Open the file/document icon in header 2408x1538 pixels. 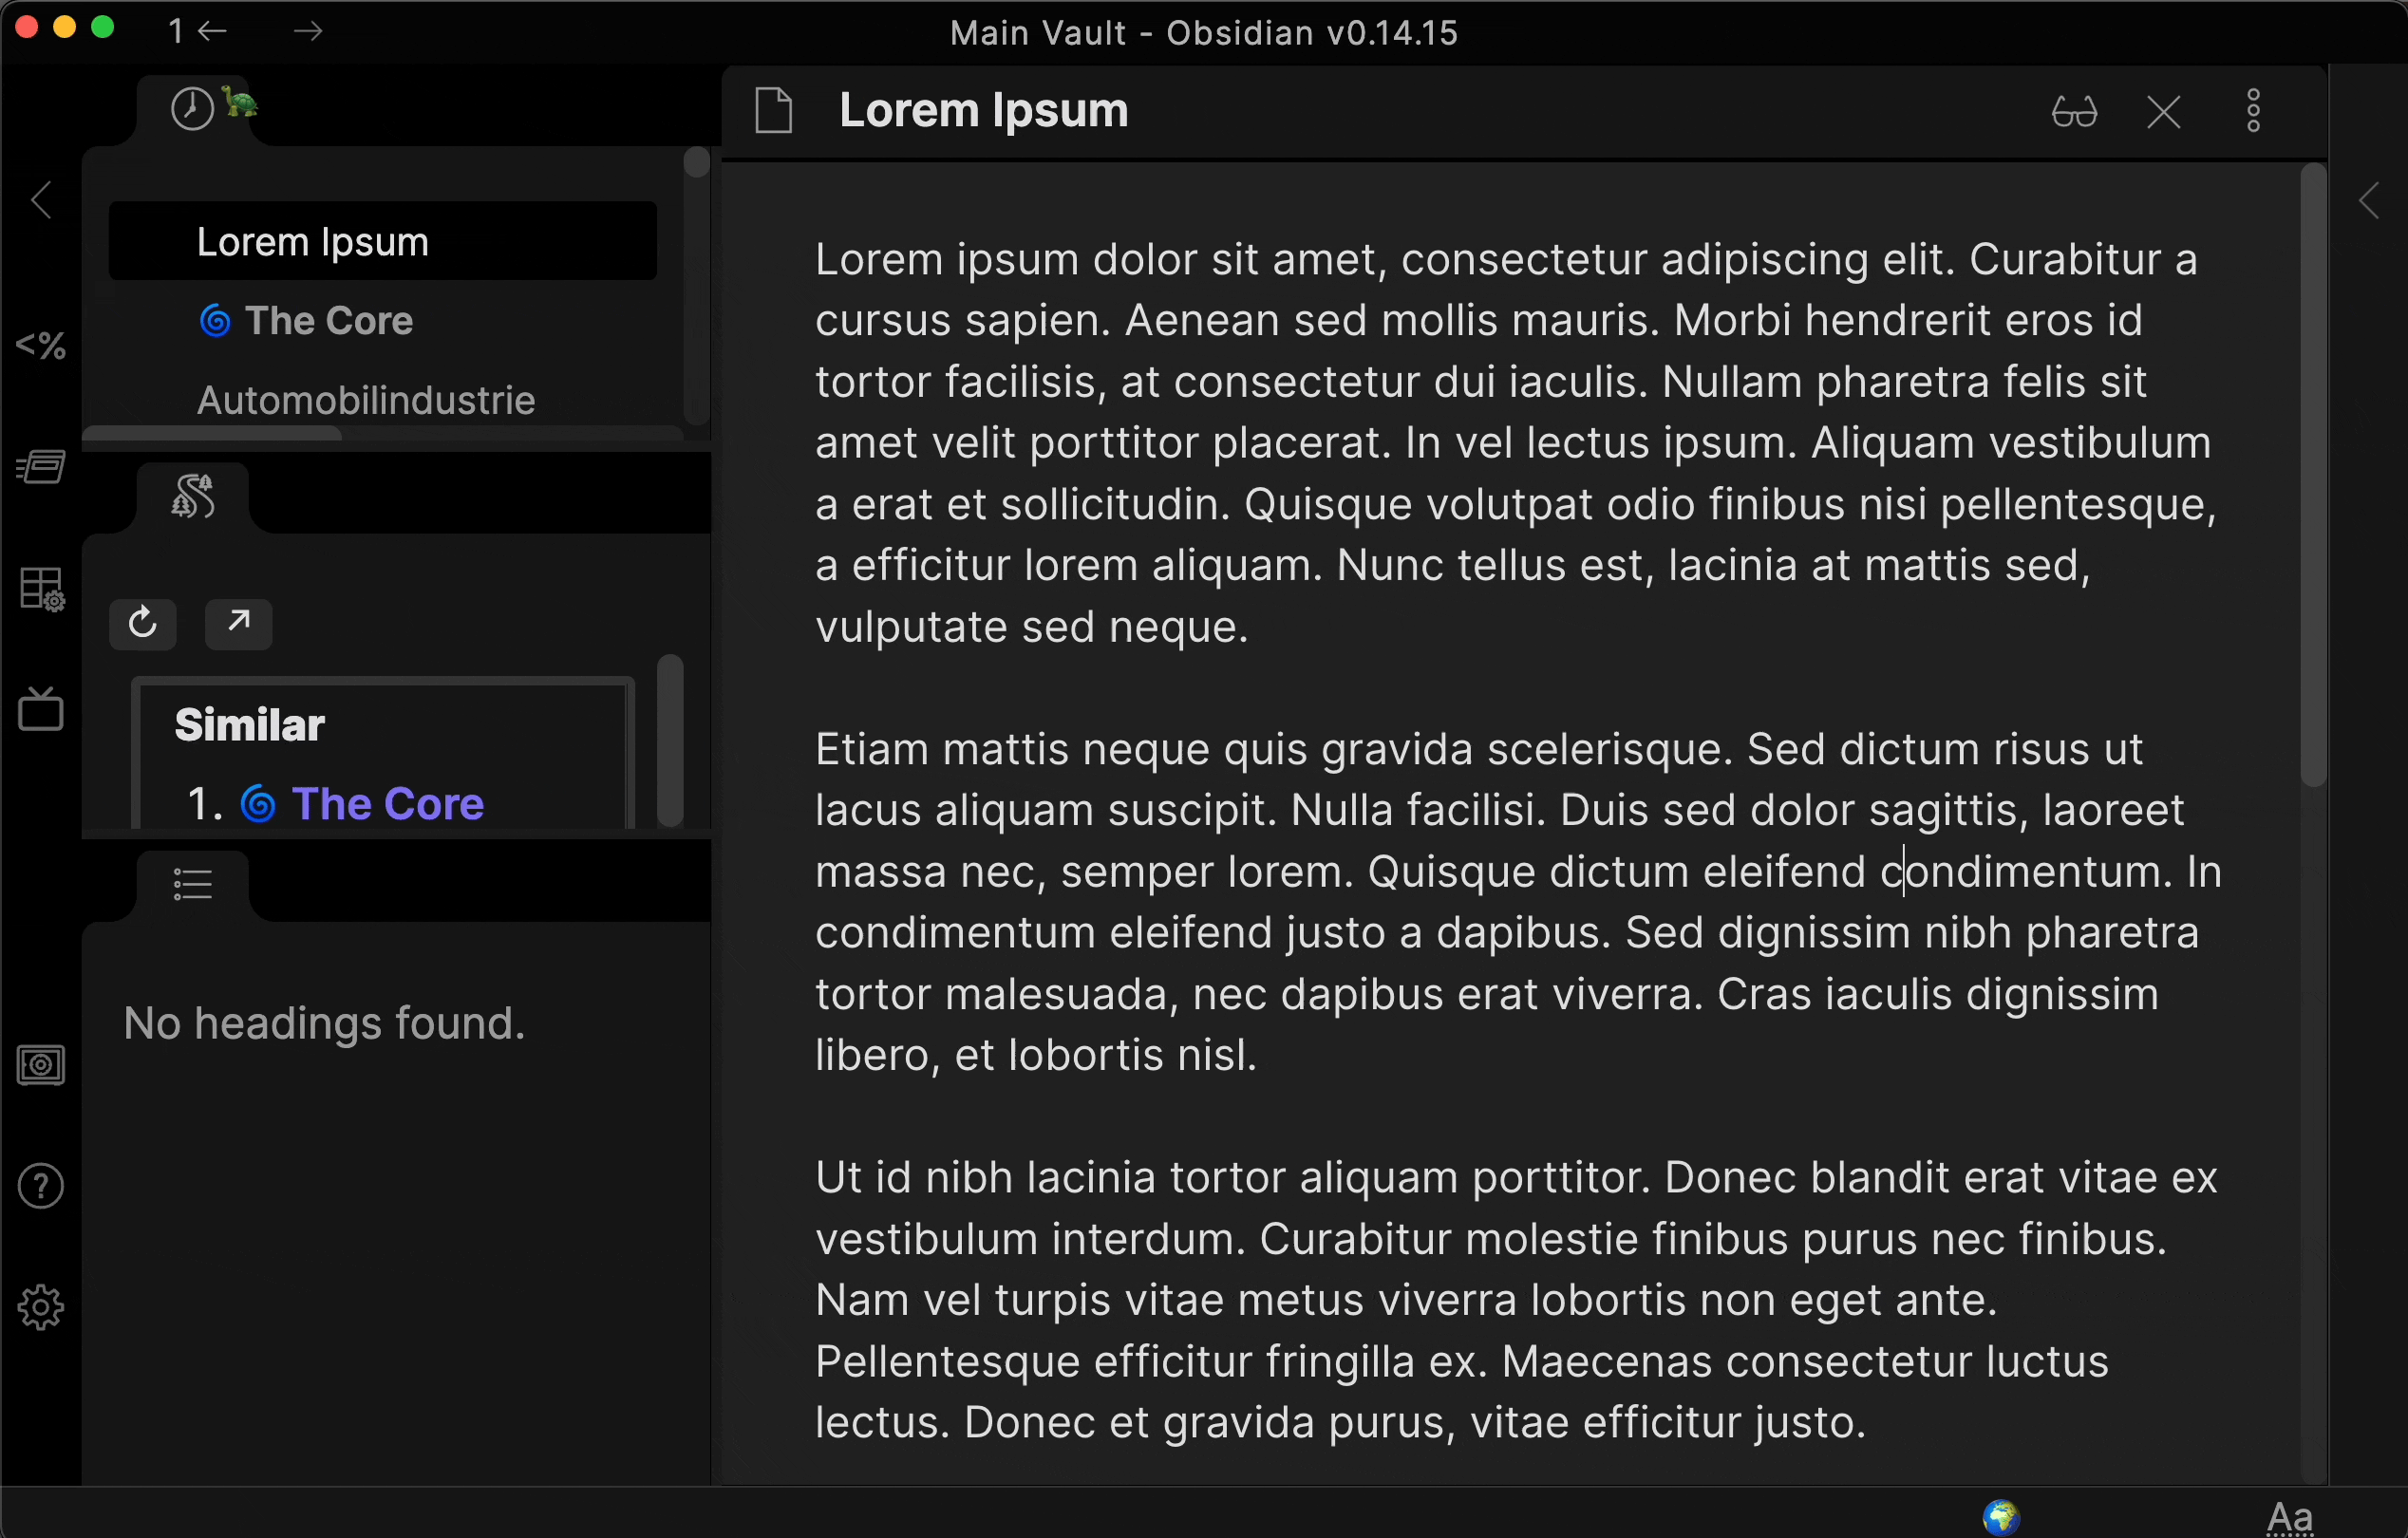(776, 112)
